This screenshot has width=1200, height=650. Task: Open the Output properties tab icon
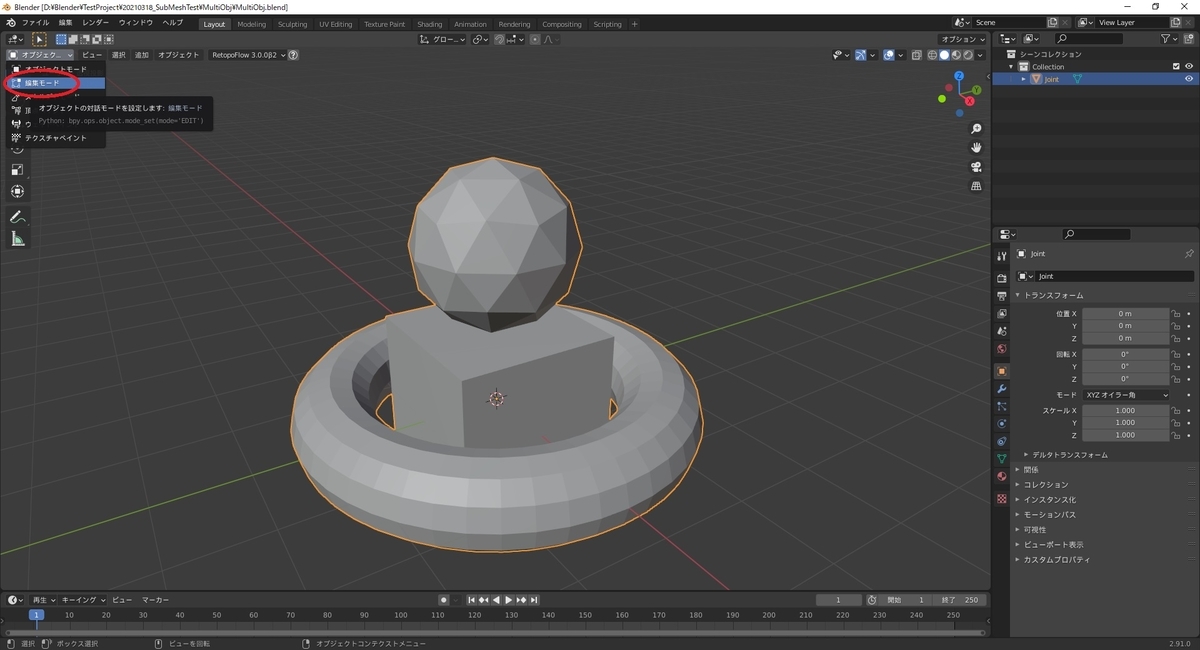pyautogui.click(x=1001, y=296)
